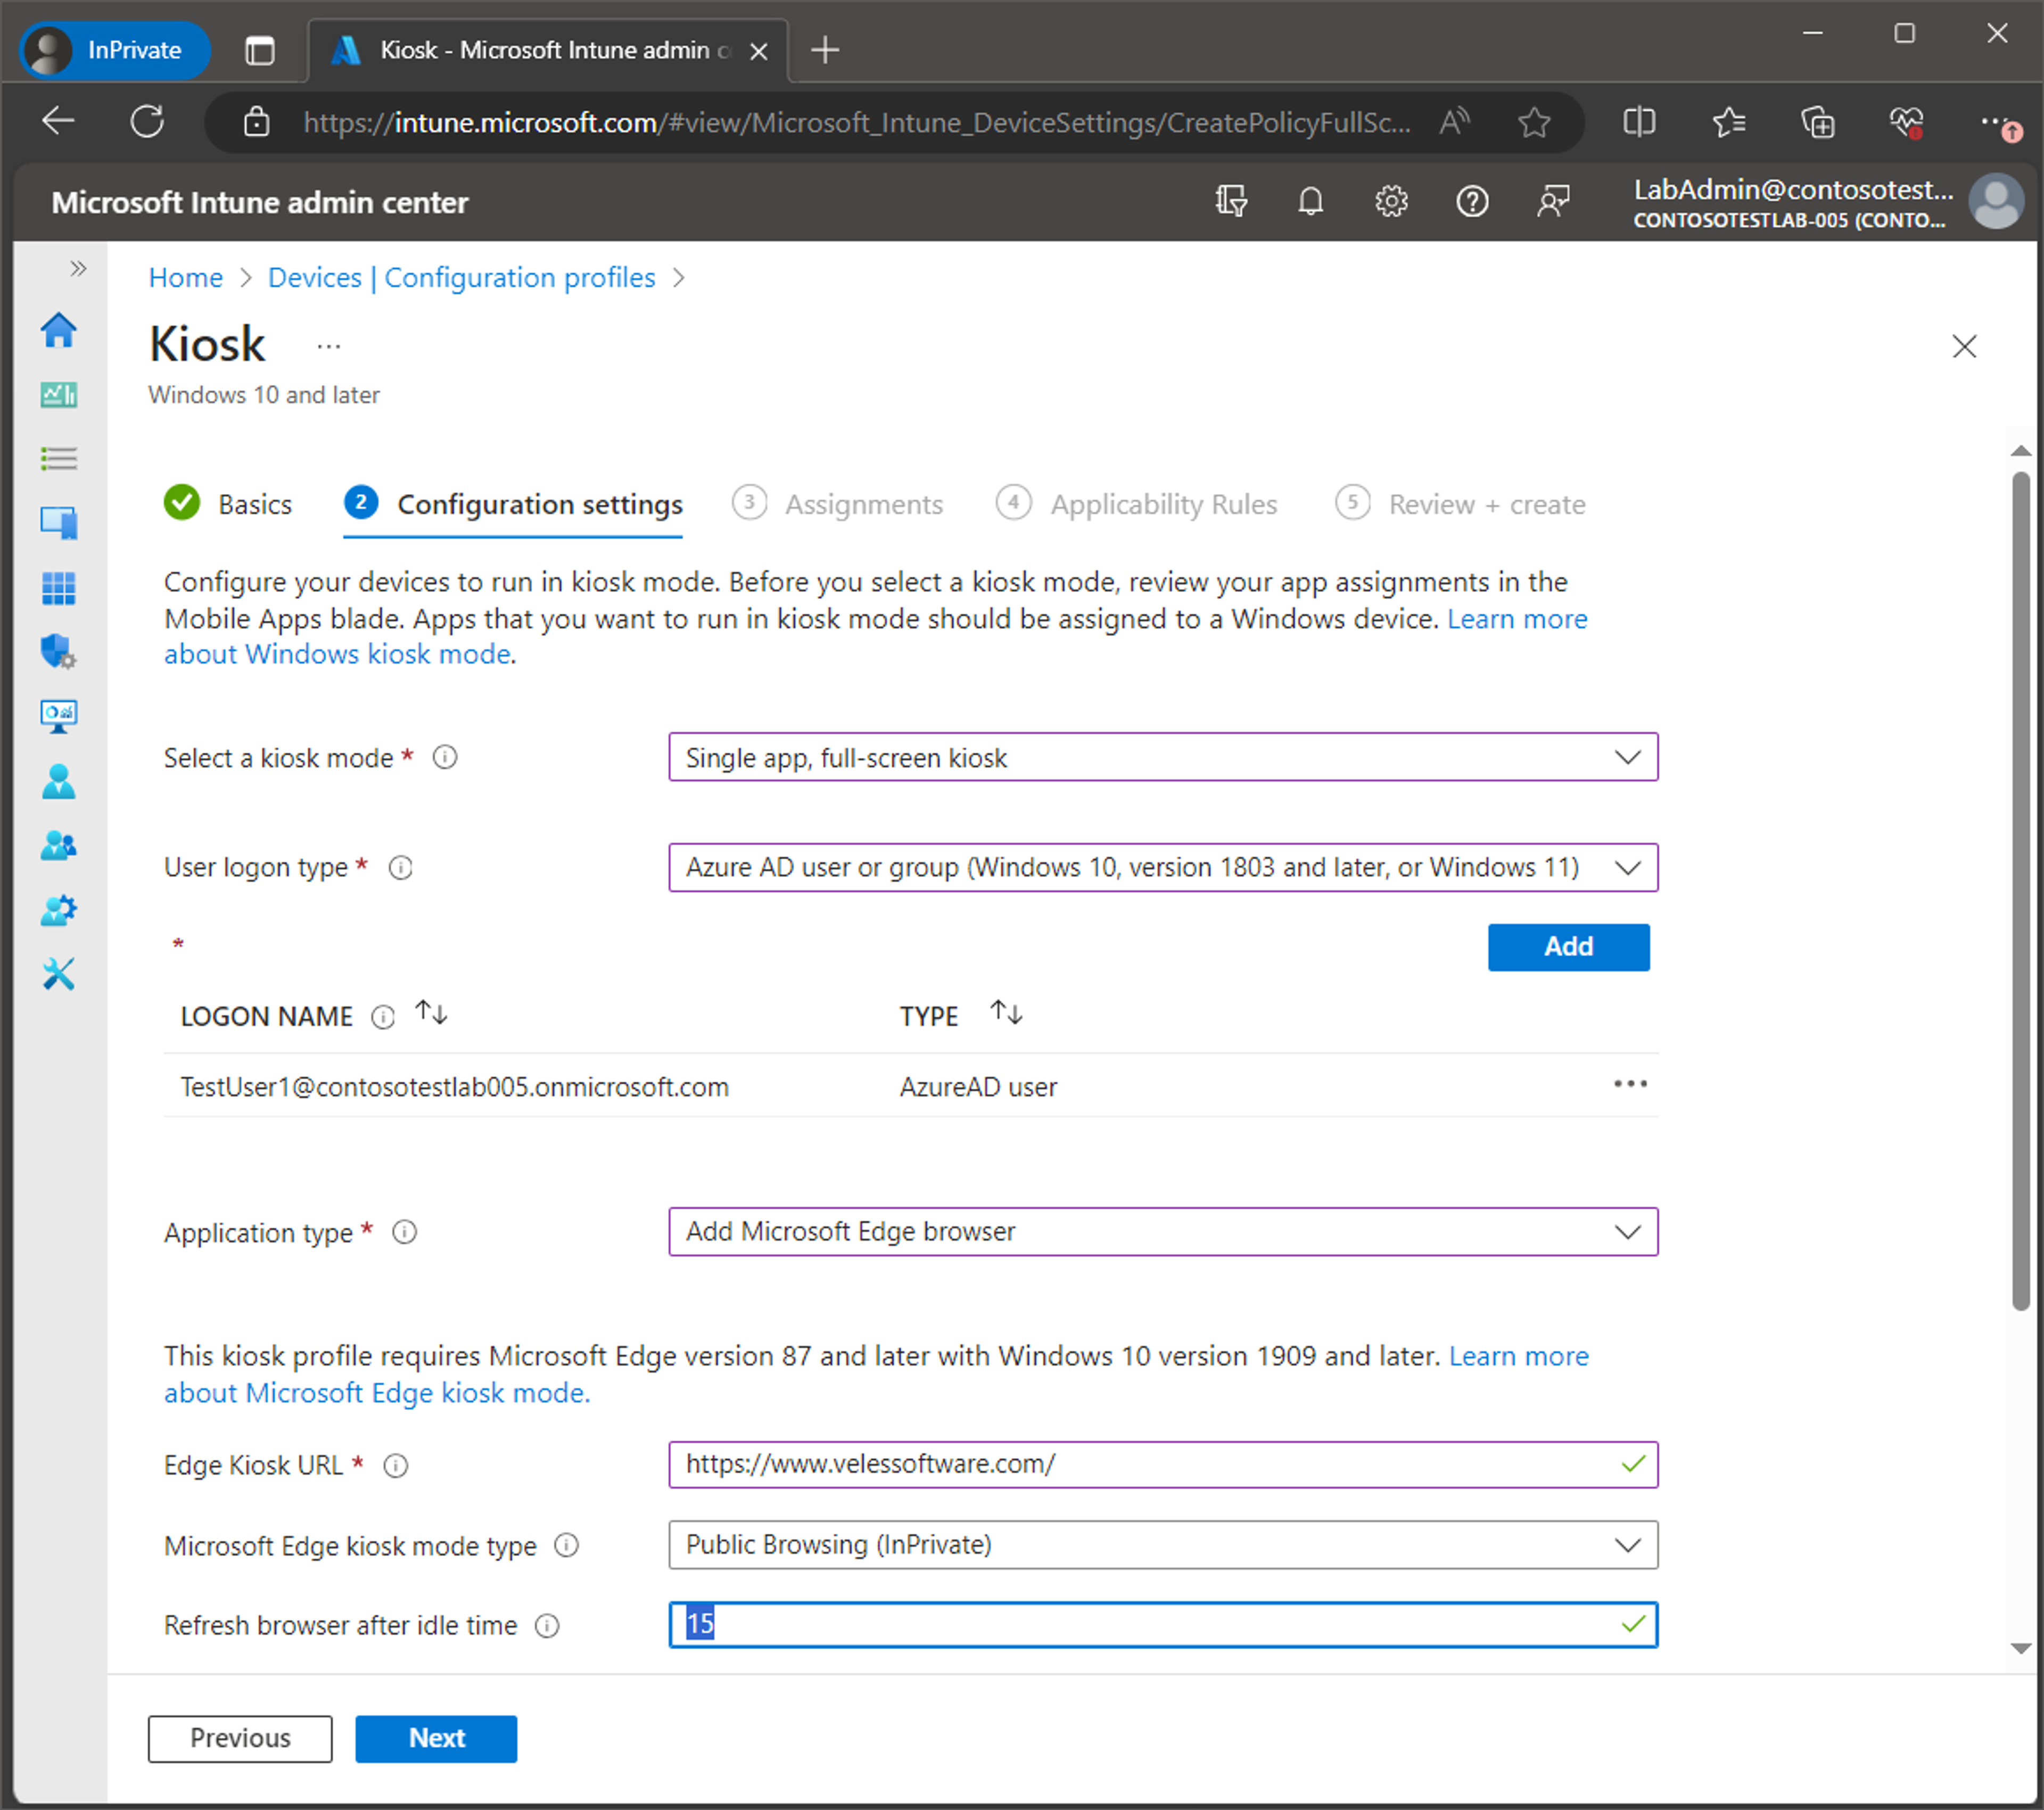The width and height of the screenshot is (2044, 1810).
Task: Show info tooltip for Select a kiosk mode
Action: pyautogui.click(x=445, y=758)
